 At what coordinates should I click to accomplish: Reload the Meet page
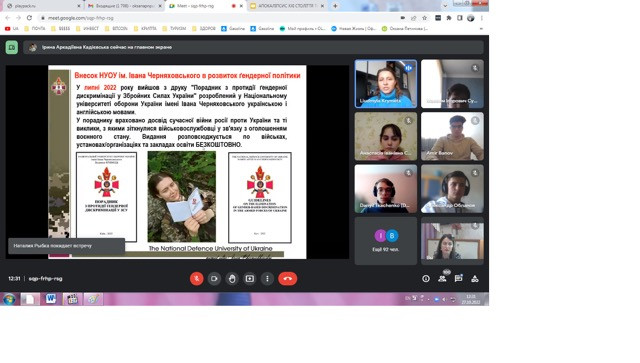(29, 18)
